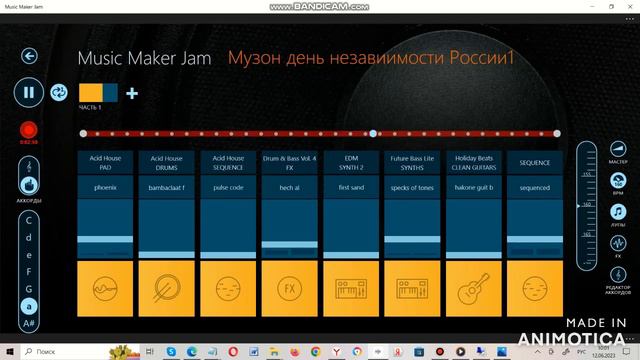Open the ЛУПЫ loops library
Viewport: 640px width, 360px height.
(618, 212)
